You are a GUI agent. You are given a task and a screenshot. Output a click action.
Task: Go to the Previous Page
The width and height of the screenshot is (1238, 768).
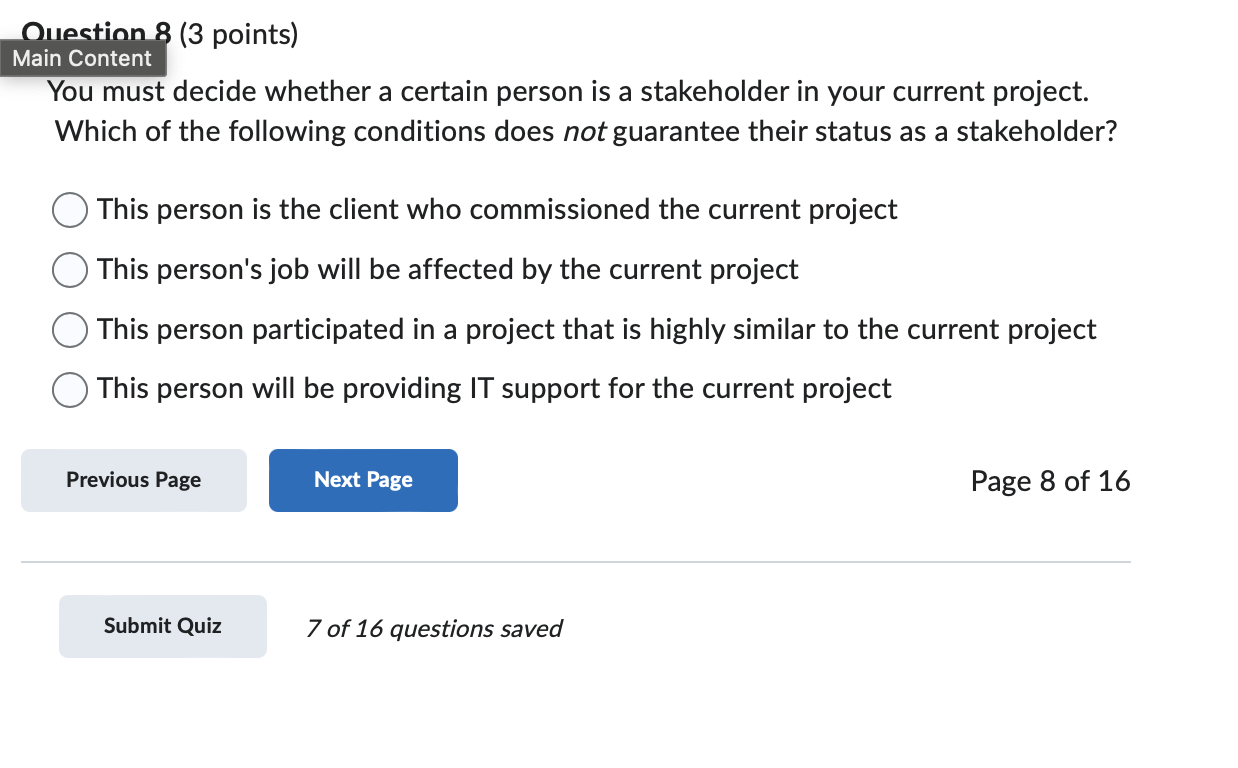(x=134, y=481)
